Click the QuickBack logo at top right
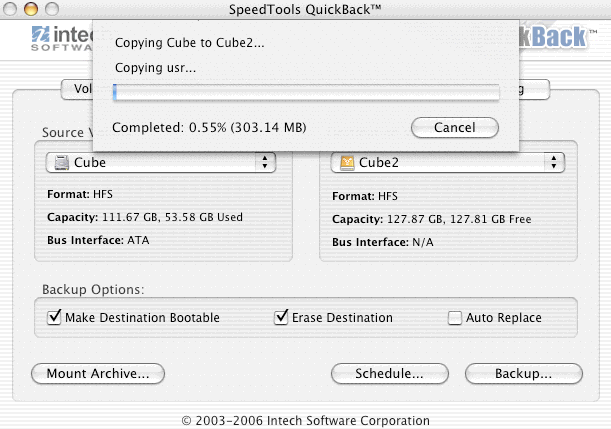Screen dimensions: 611x429 click(x=558, y=37)
